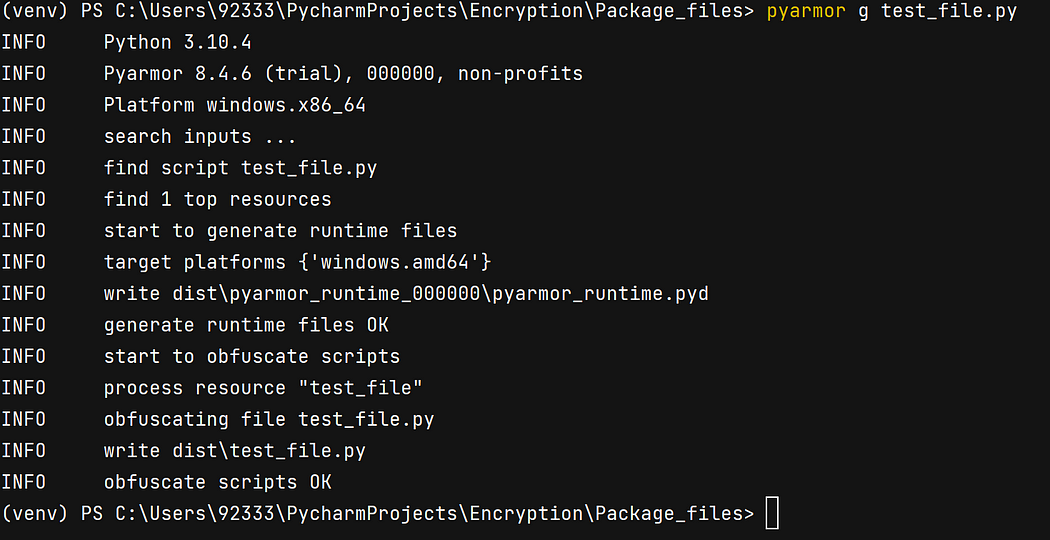Click the blinking cursor at the last prompt
The width and height of the screenshot is (1050, 540).
point(772,513)
